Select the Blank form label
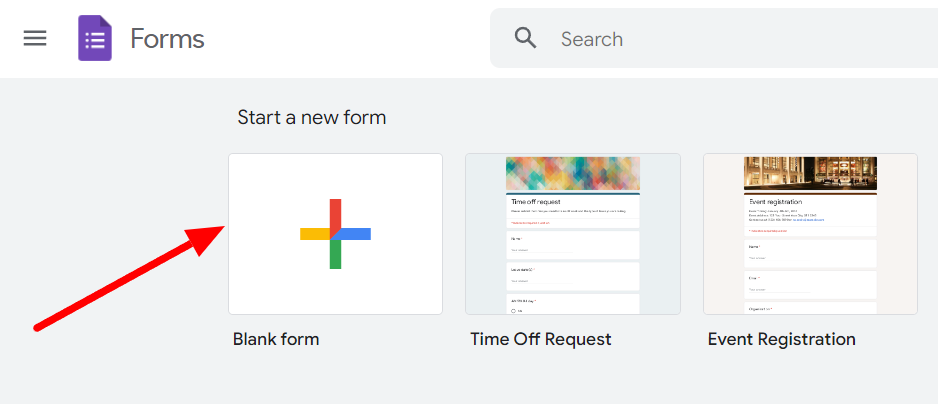938x416 pixels. pos(276,339)
